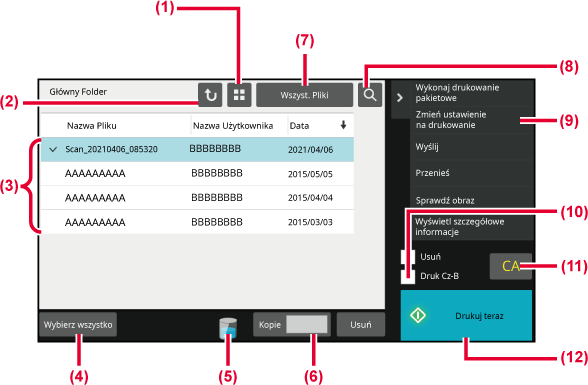Select Sprawdź obraz menu item
Screen dimensions: 588x385
pos(472,200)
